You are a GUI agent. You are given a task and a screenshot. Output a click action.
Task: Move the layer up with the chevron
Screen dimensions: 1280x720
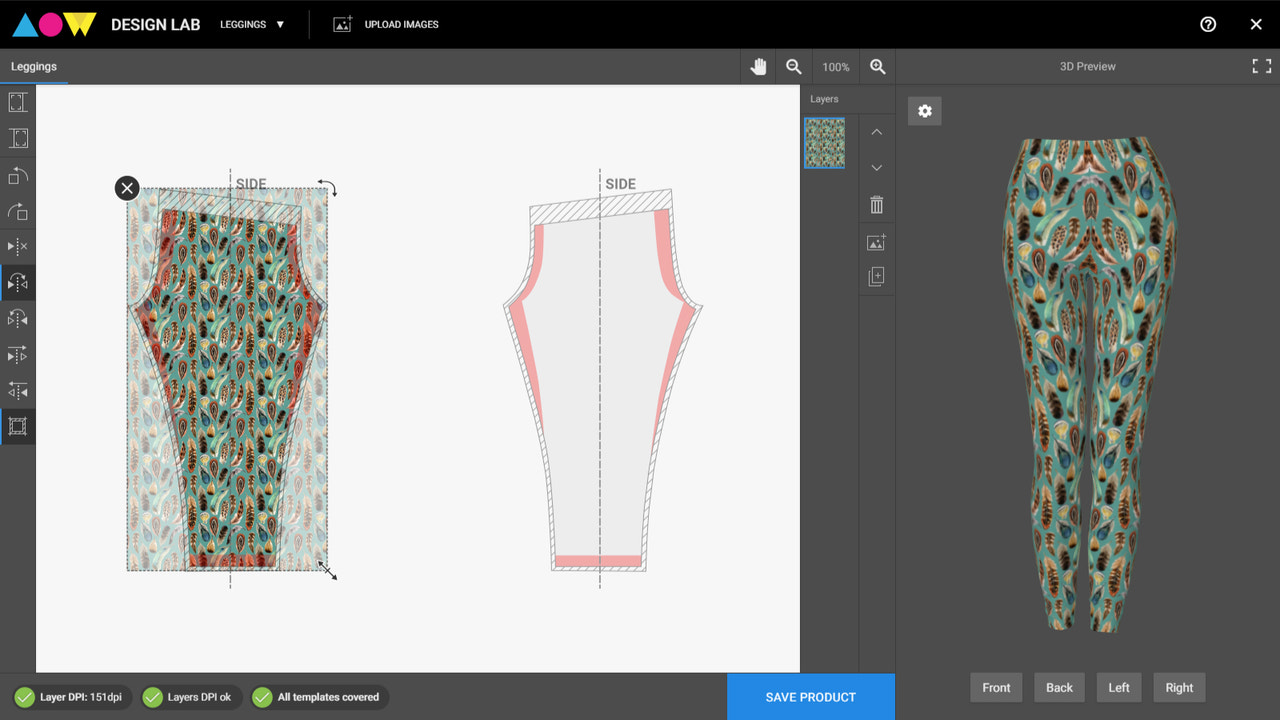tap(876, 130)
